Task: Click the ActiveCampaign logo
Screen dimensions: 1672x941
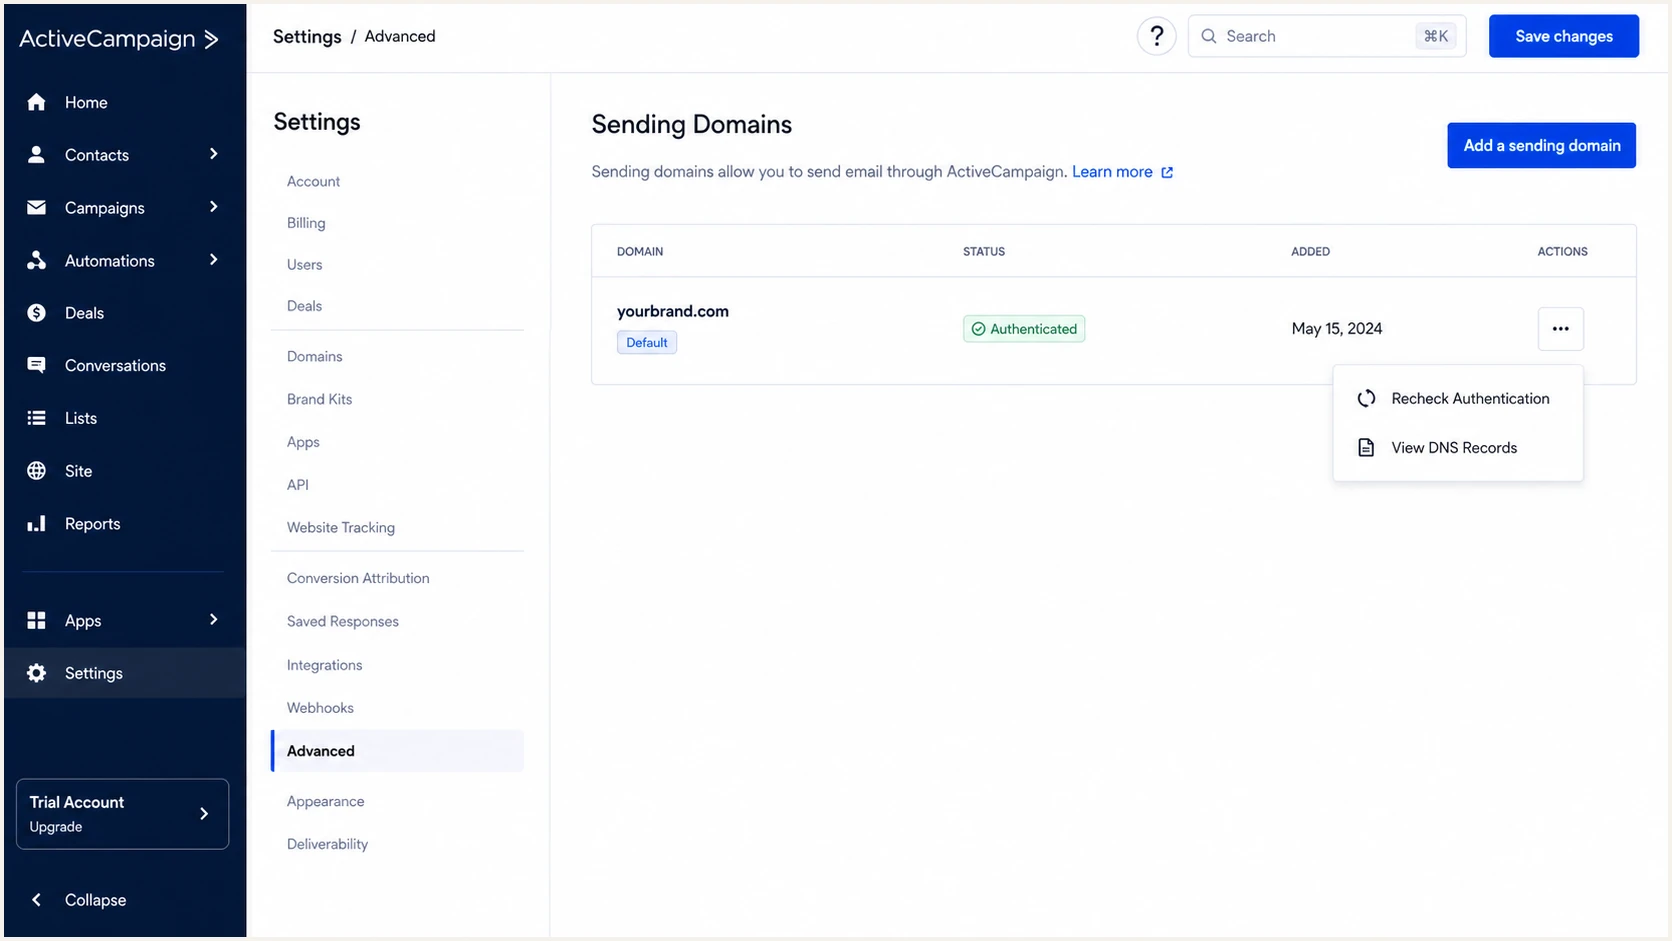Action: tap(119, 39)
